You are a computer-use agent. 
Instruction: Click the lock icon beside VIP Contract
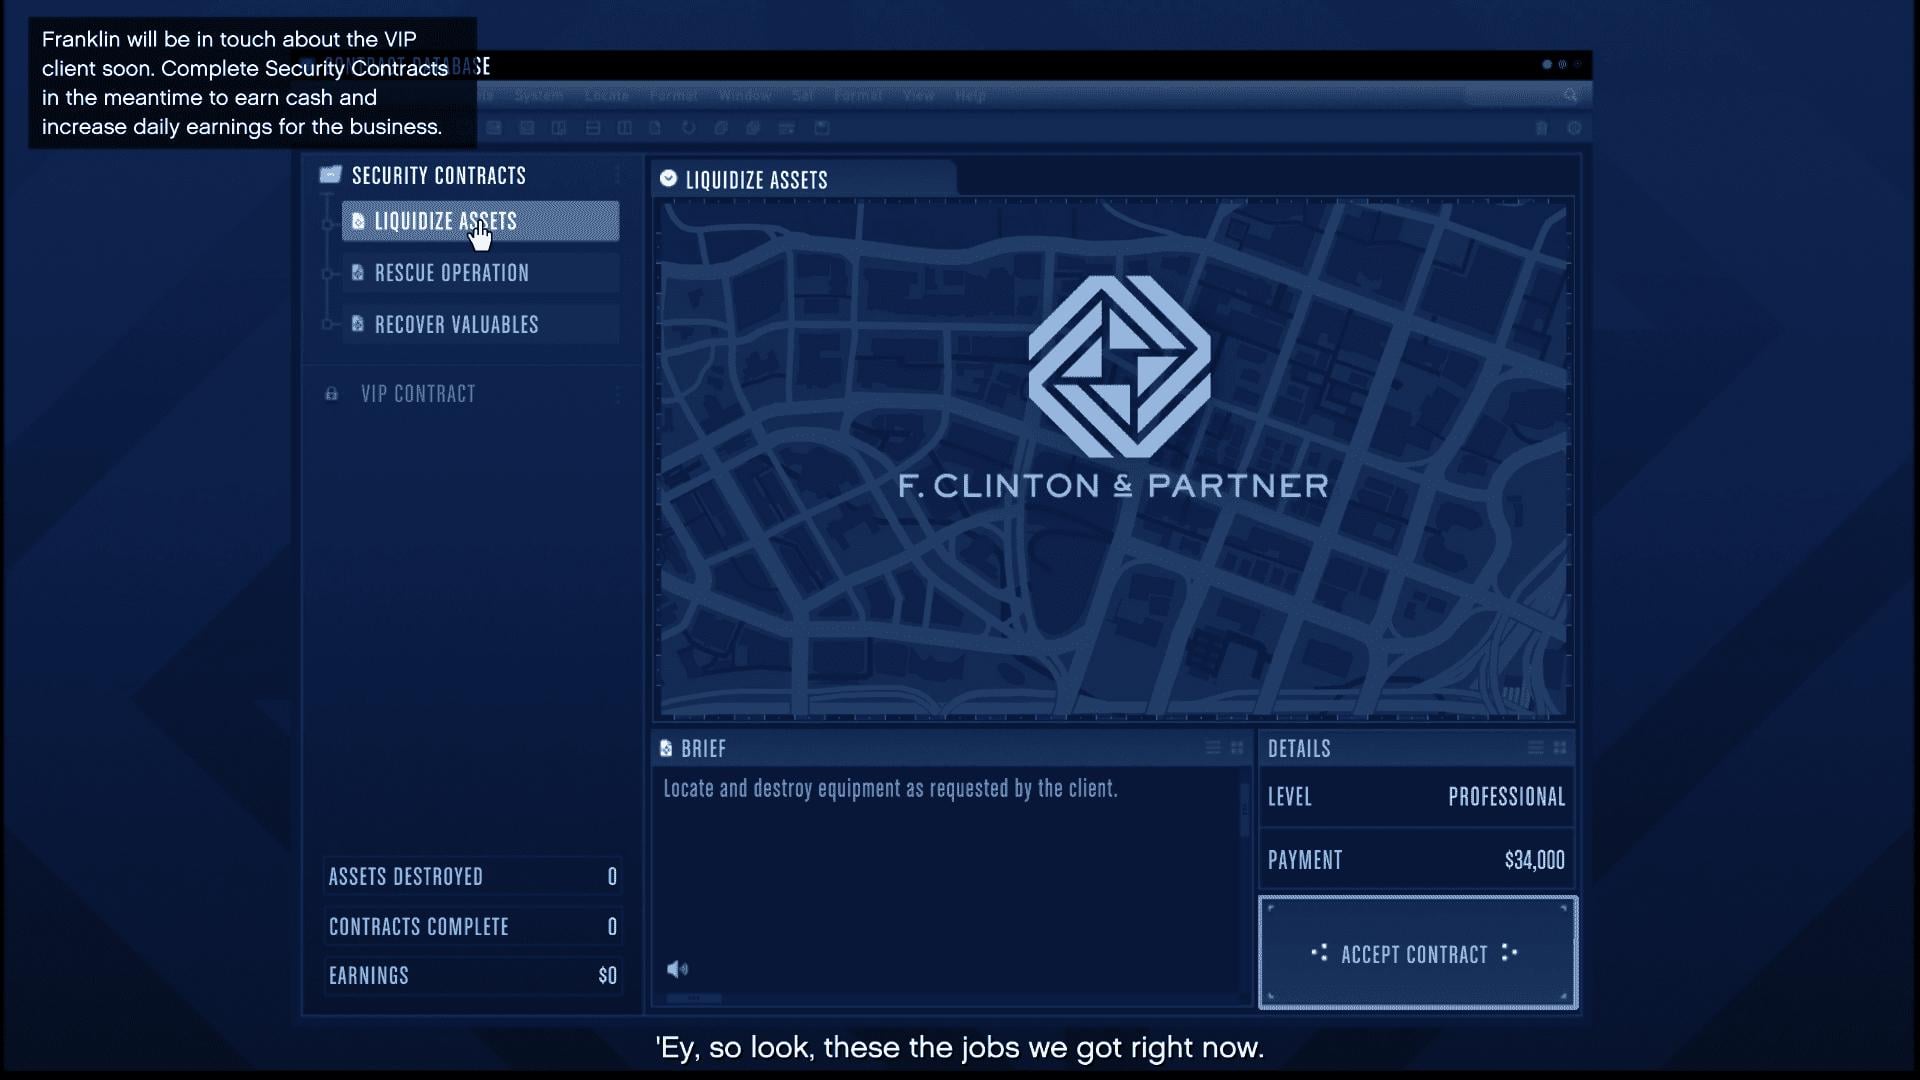(x=331, y=393)
